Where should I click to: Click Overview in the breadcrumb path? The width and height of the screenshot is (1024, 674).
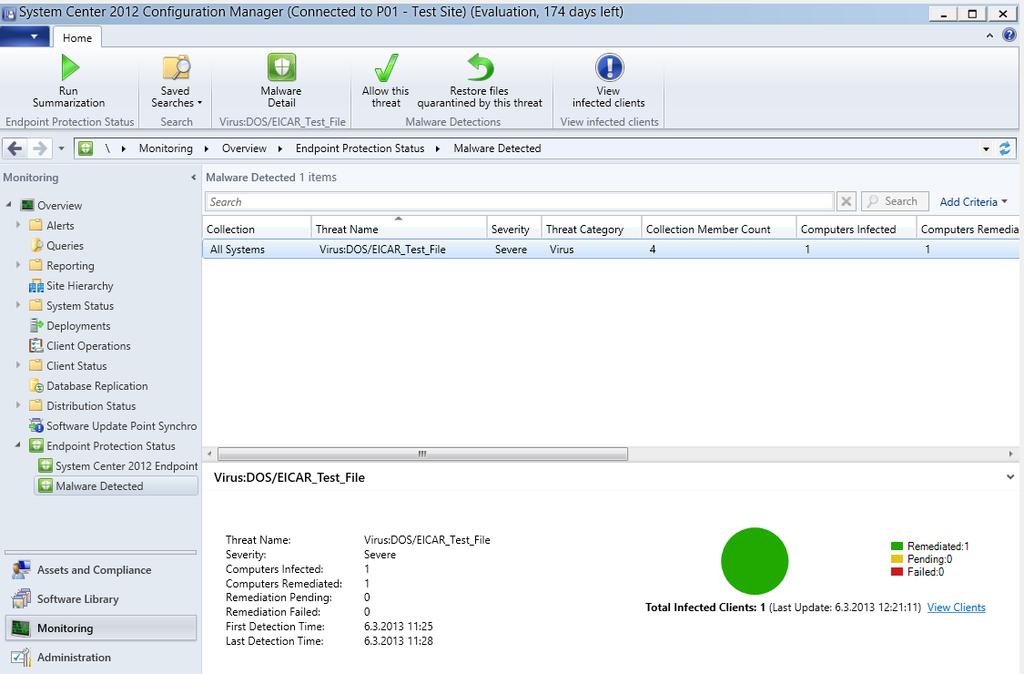click(x=244, y=148)
